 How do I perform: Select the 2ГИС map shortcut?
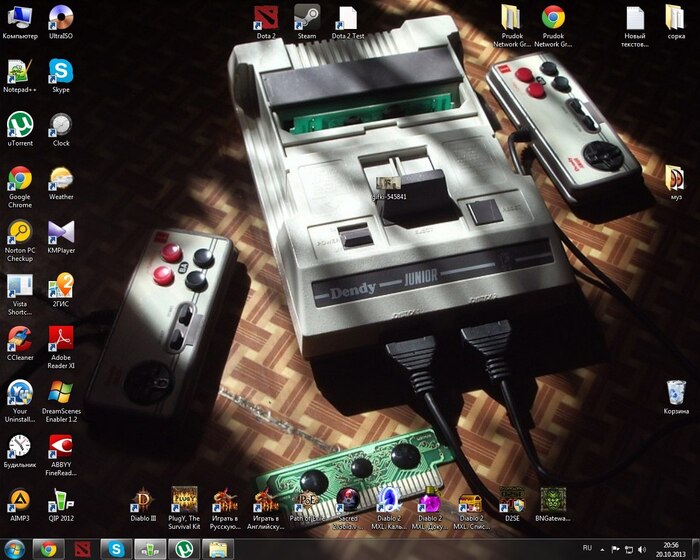pos(61,286)
